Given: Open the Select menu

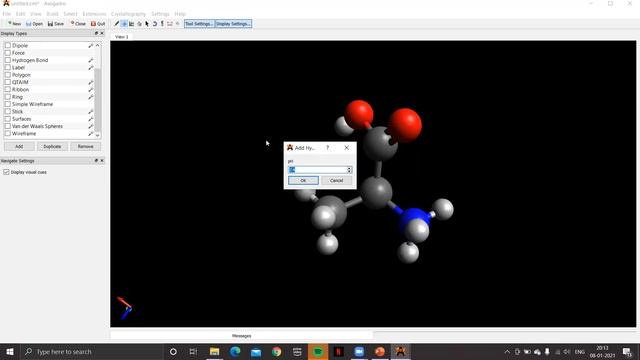Looking at the screenshot, I should click(x=70, y=14).
